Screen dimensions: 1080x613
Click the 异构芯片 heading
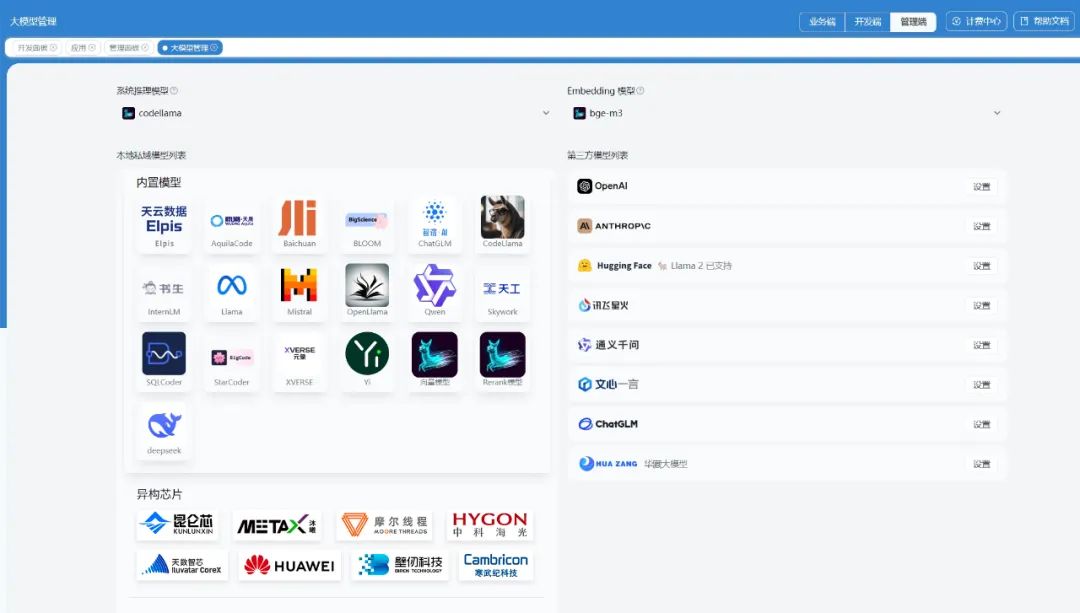[x=159, y=494]
